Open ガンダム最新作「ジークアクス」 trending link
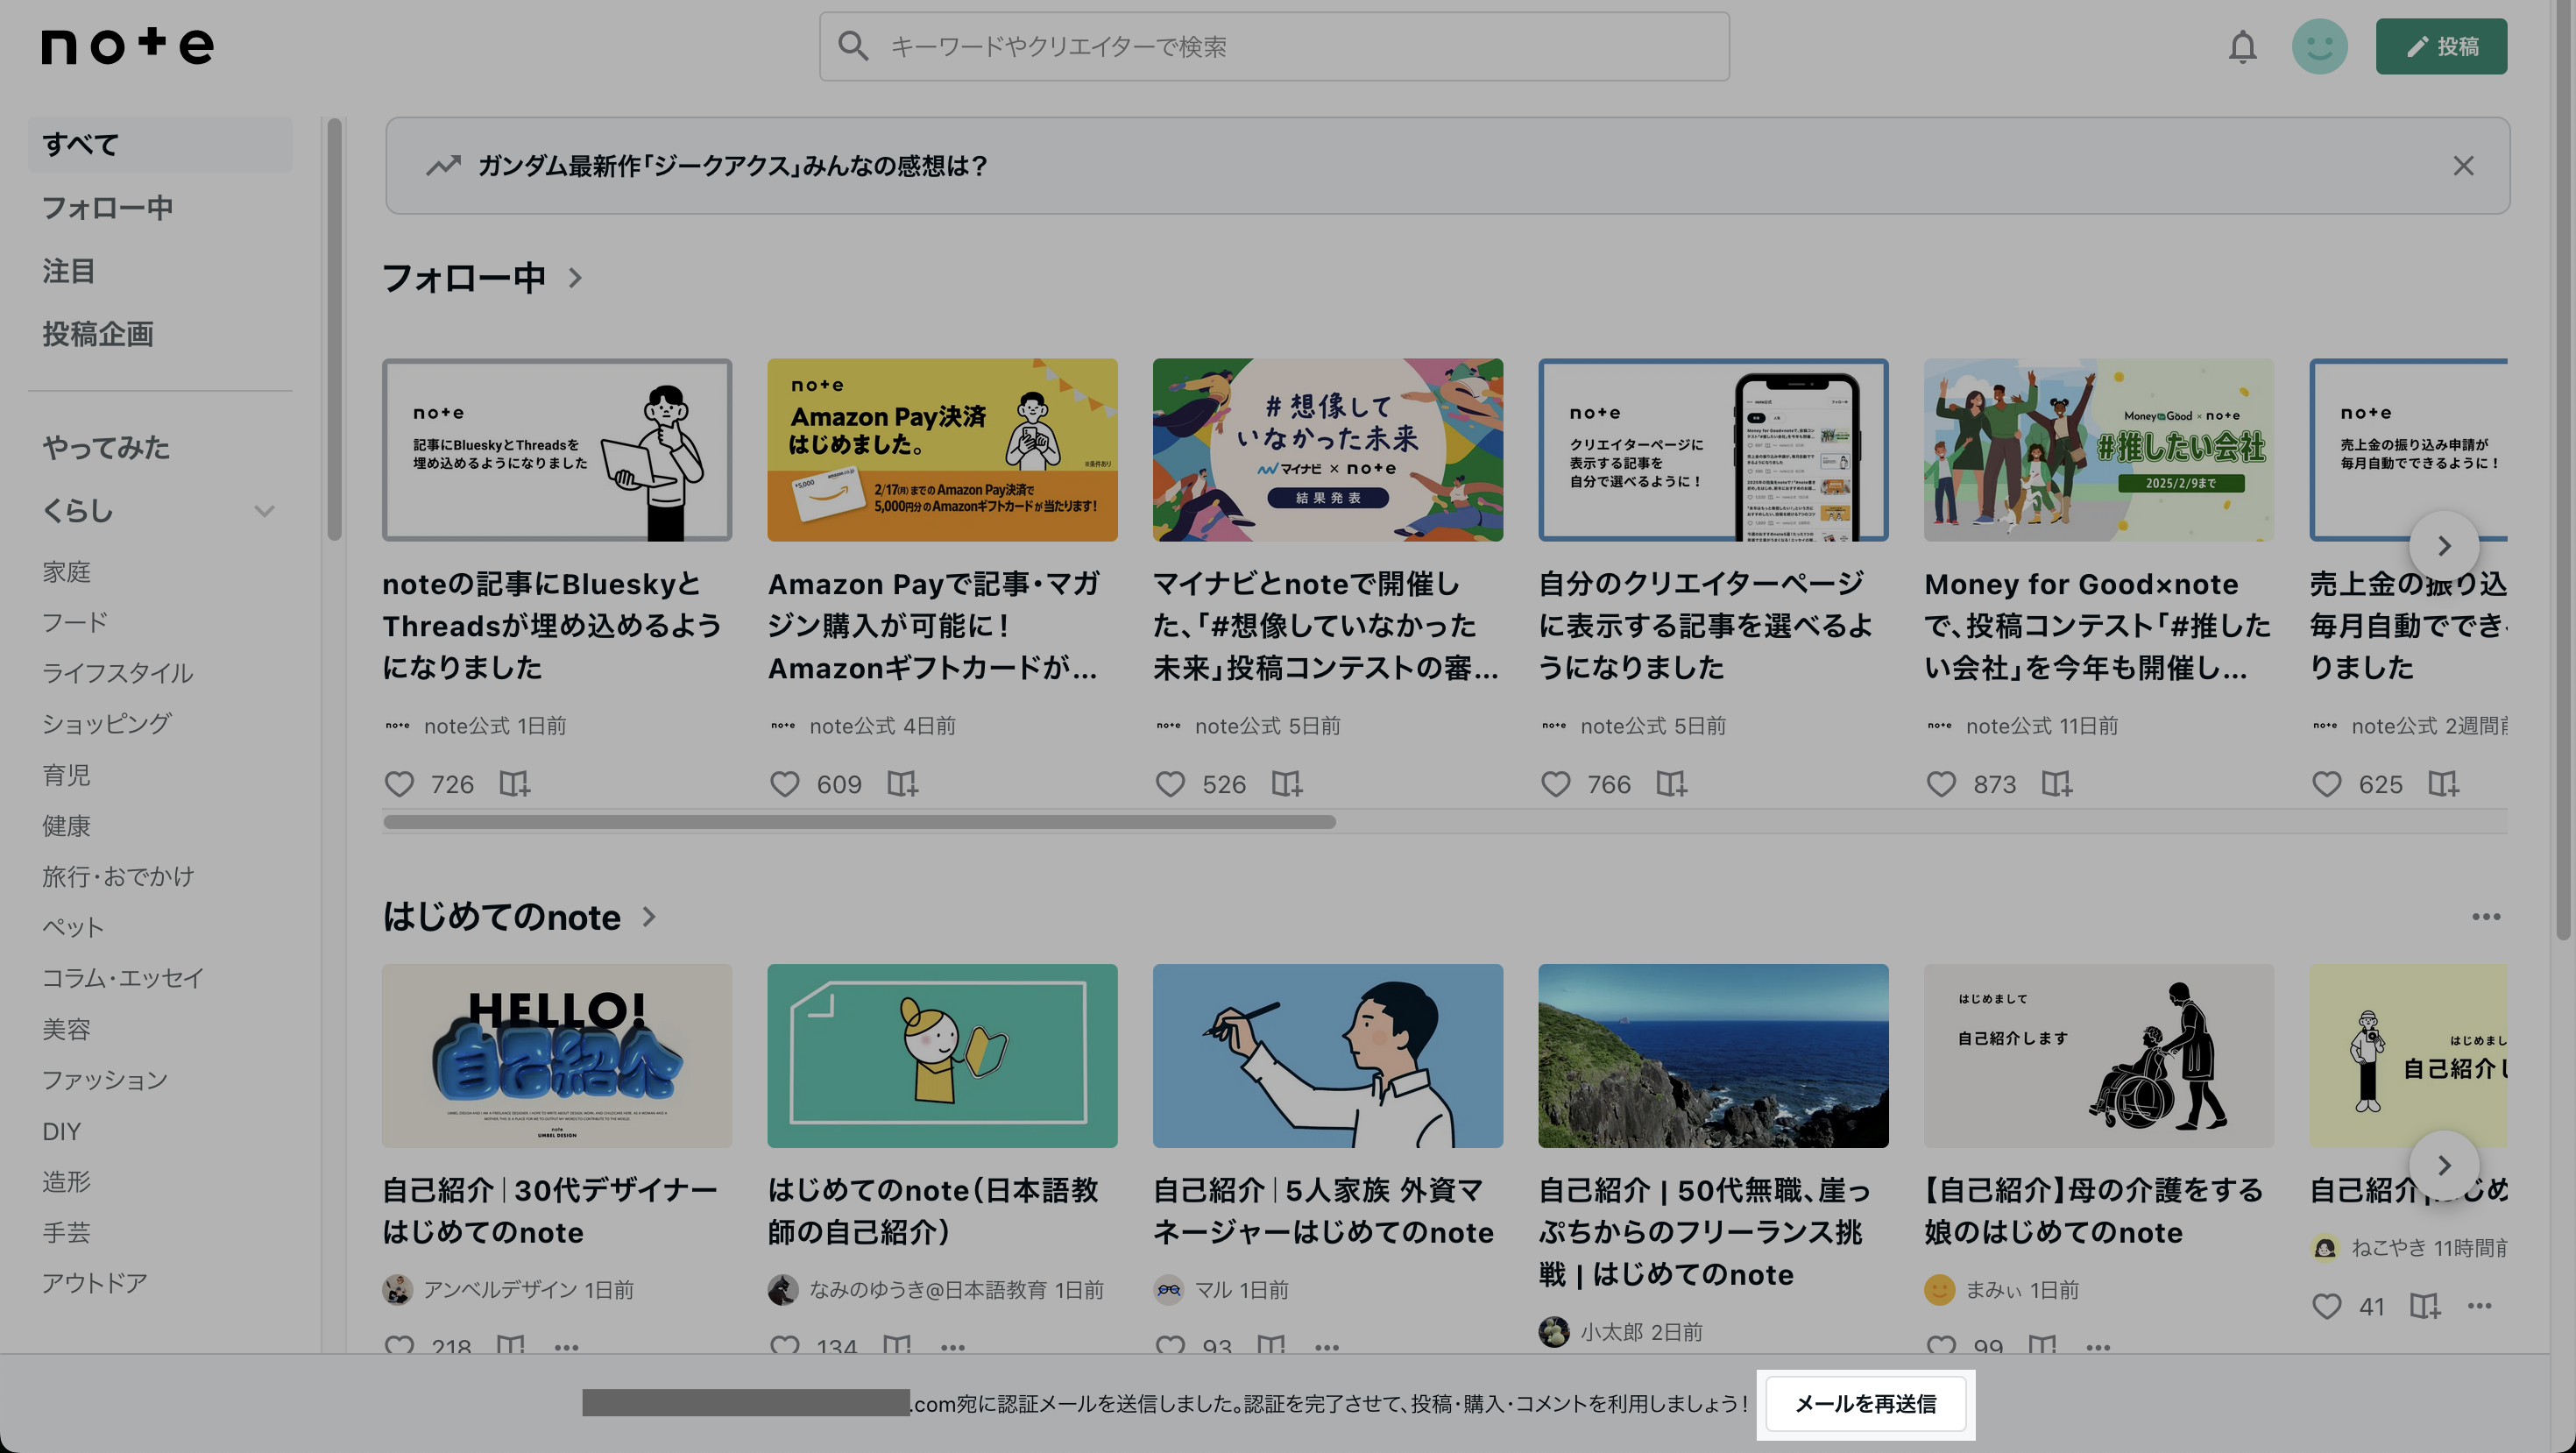Image resolution: width=2576 pixels, height=1453 pixels. [x=732, y=166]
